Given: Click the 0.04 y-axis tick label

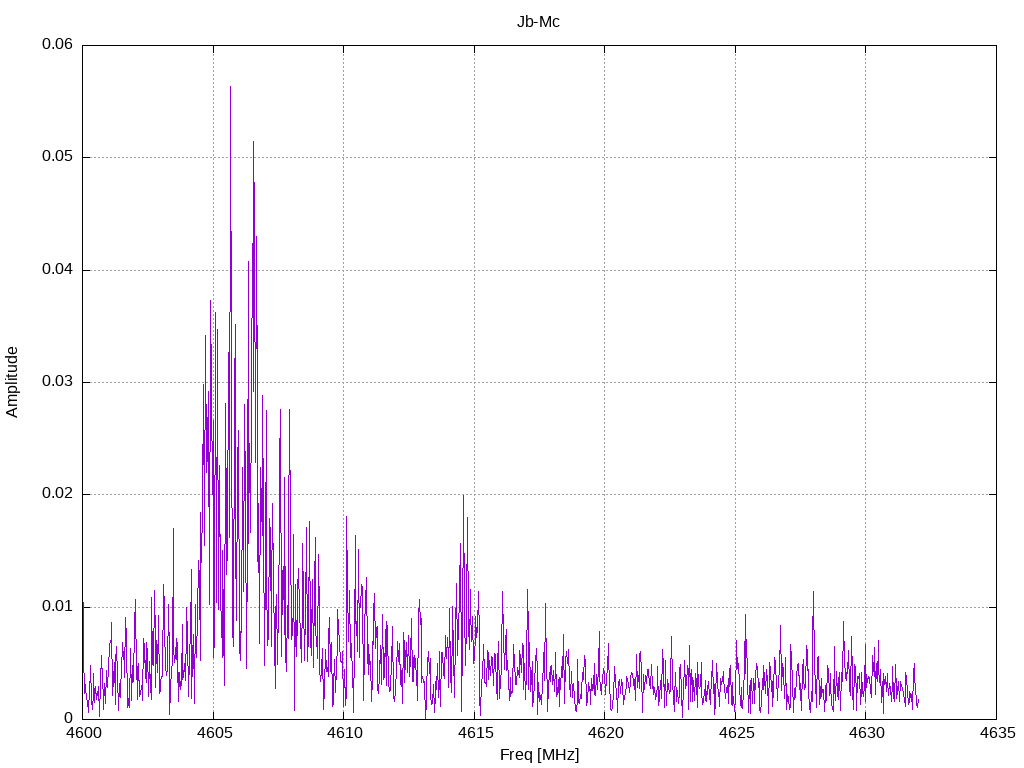Looking at the screenshot, I should click(57, 269).
